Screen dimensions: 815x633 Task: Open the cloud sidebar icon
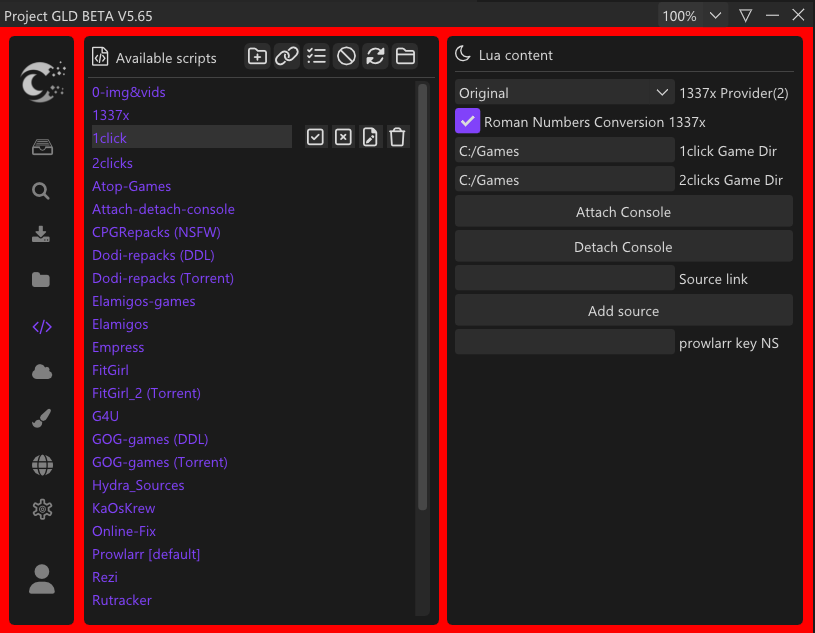tap(42, 372)
